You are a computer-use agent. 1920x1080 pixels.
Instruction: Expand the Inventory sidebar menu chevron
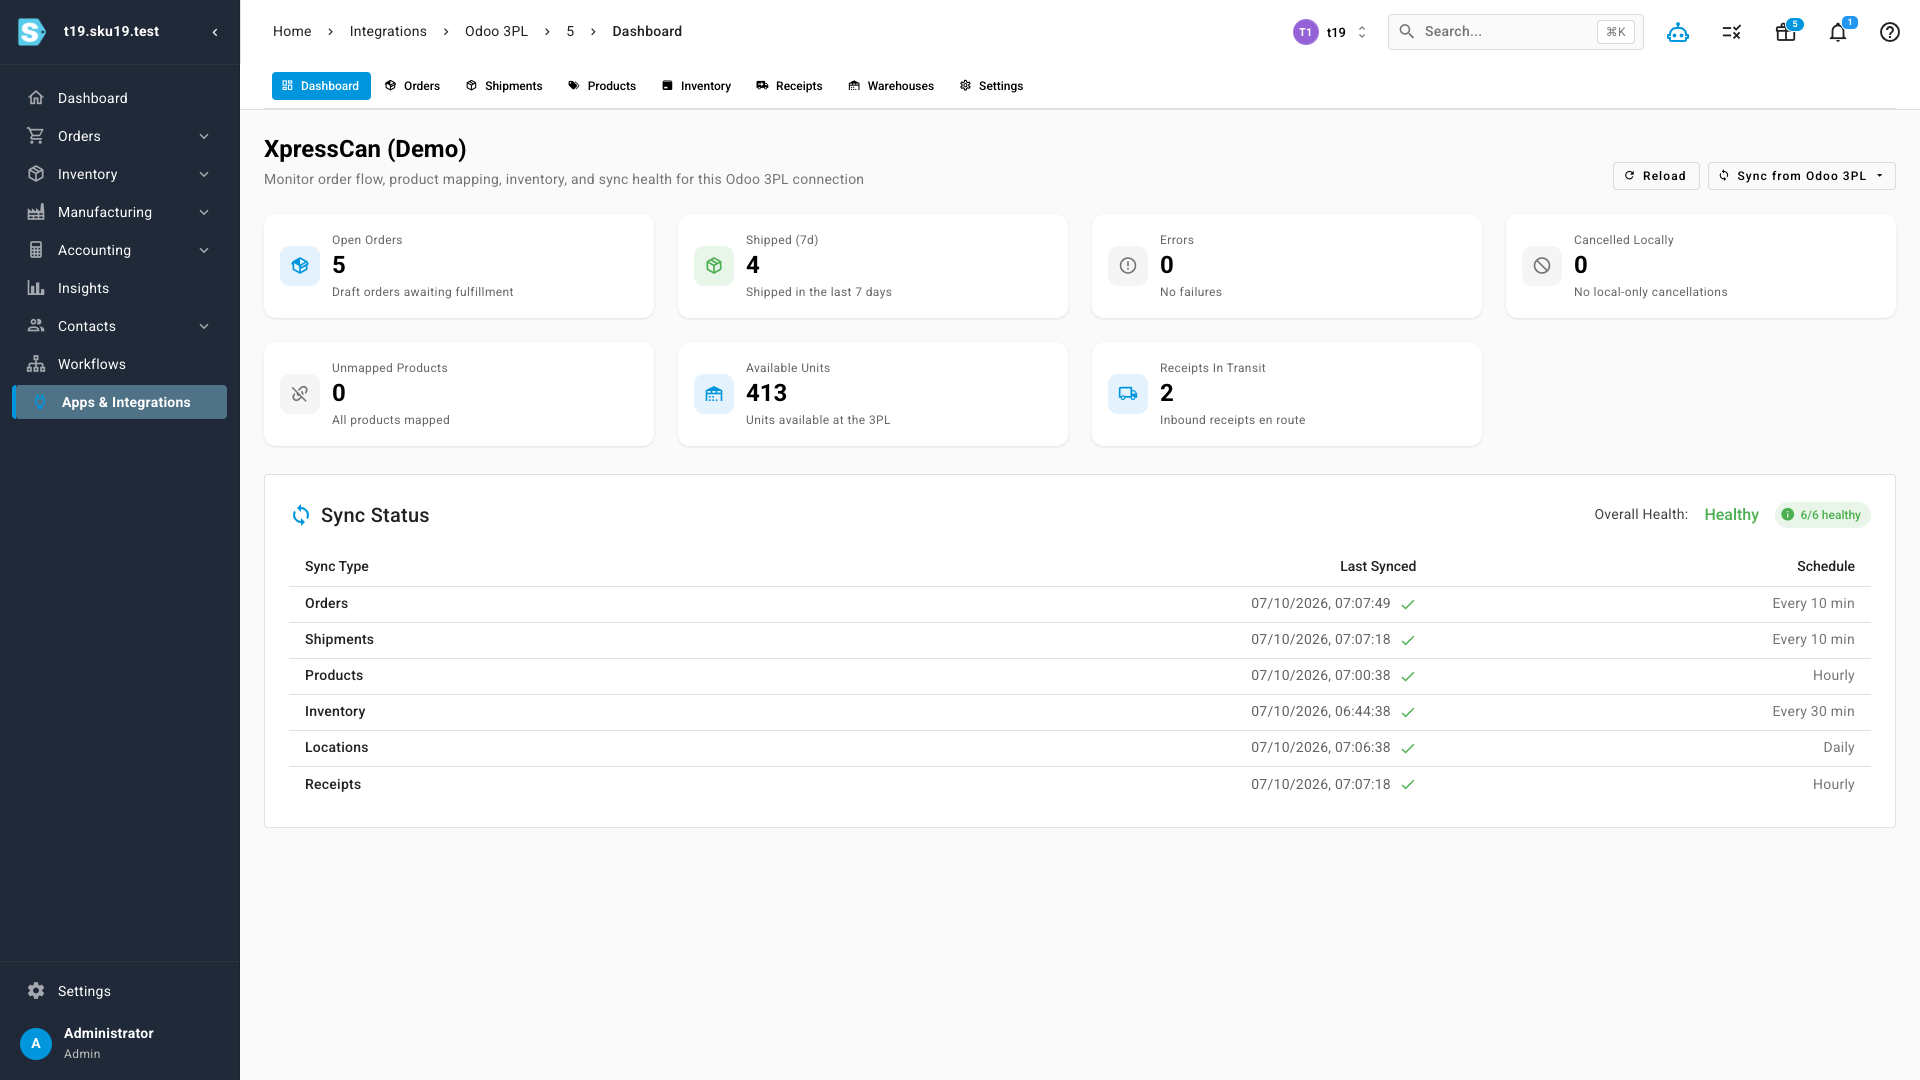pyautogui.click(x=204, y=174)
